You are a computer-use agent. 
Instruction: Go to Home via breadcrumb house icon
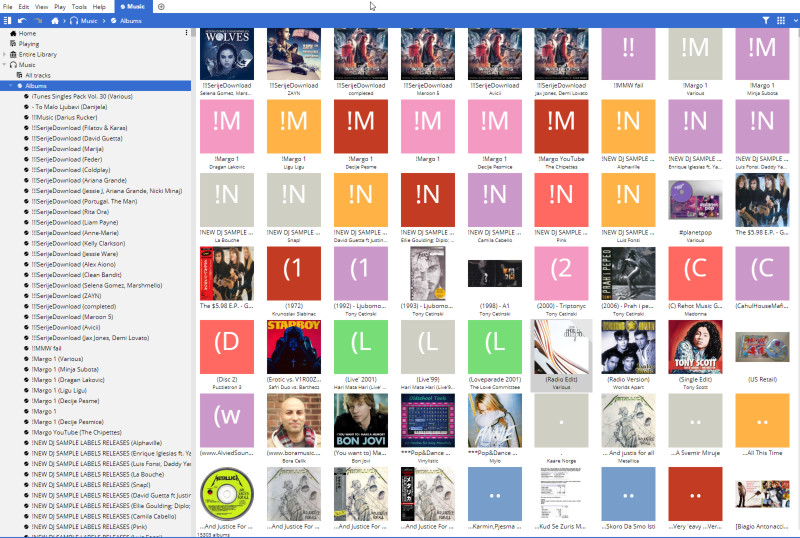click(56, 20)
